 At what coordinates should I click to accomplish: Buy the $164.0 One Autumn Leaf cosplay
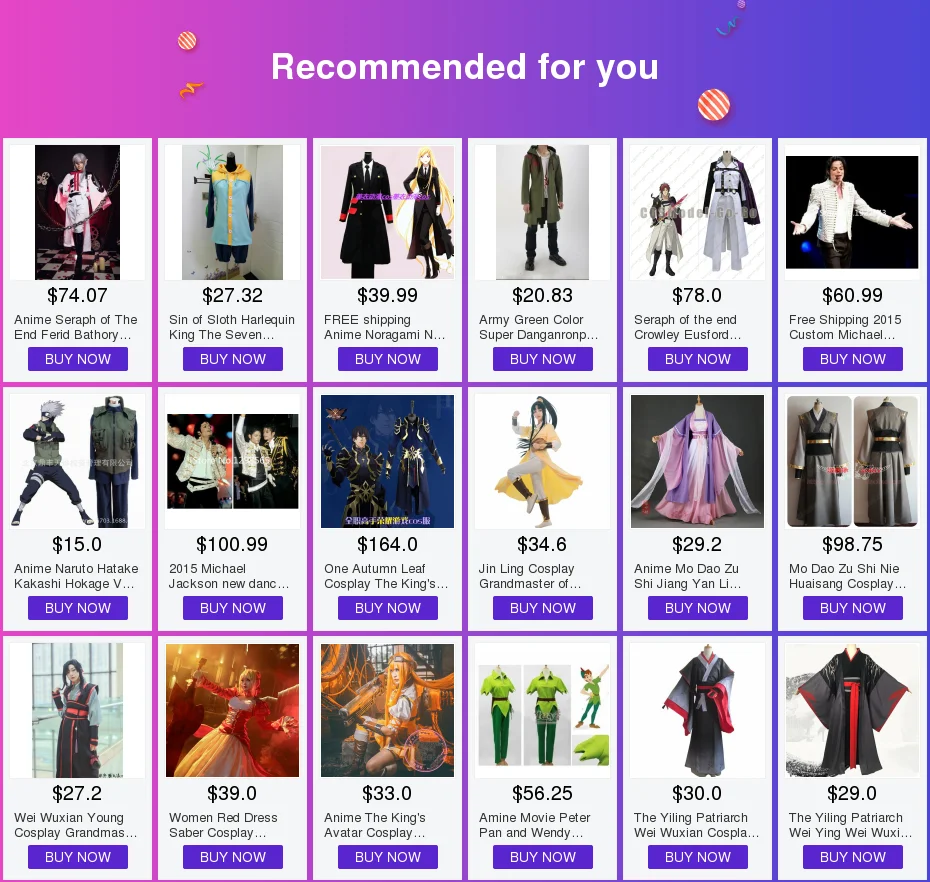coord(388,609)
